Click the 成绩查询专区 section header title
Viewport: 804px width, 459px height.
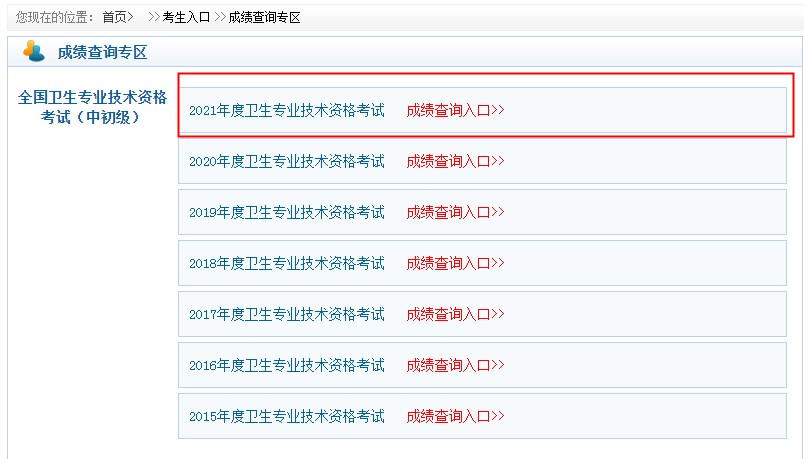pos(102,52)
